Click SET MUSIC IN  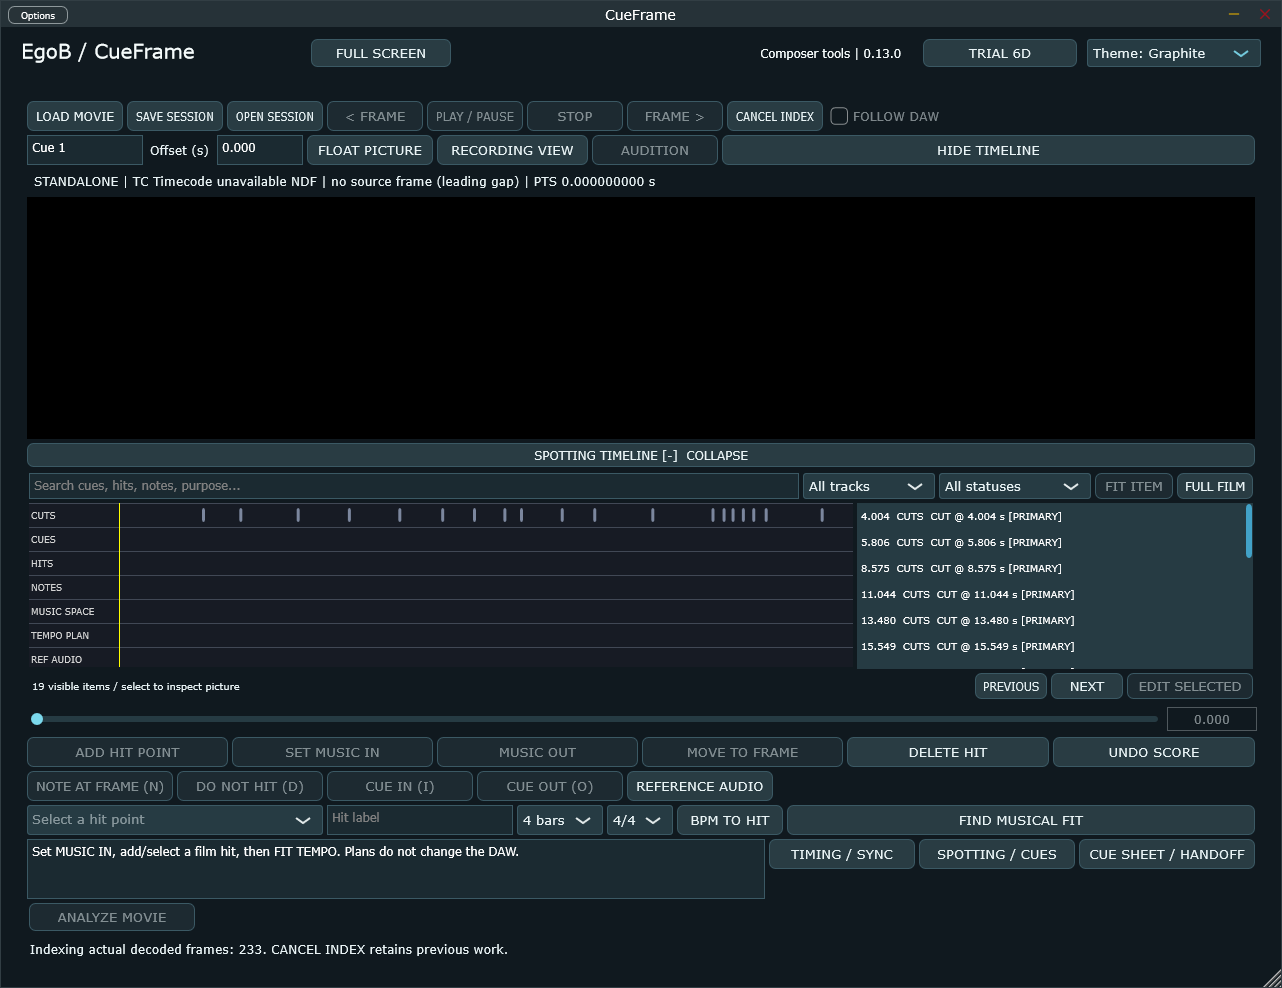[332, 752]
